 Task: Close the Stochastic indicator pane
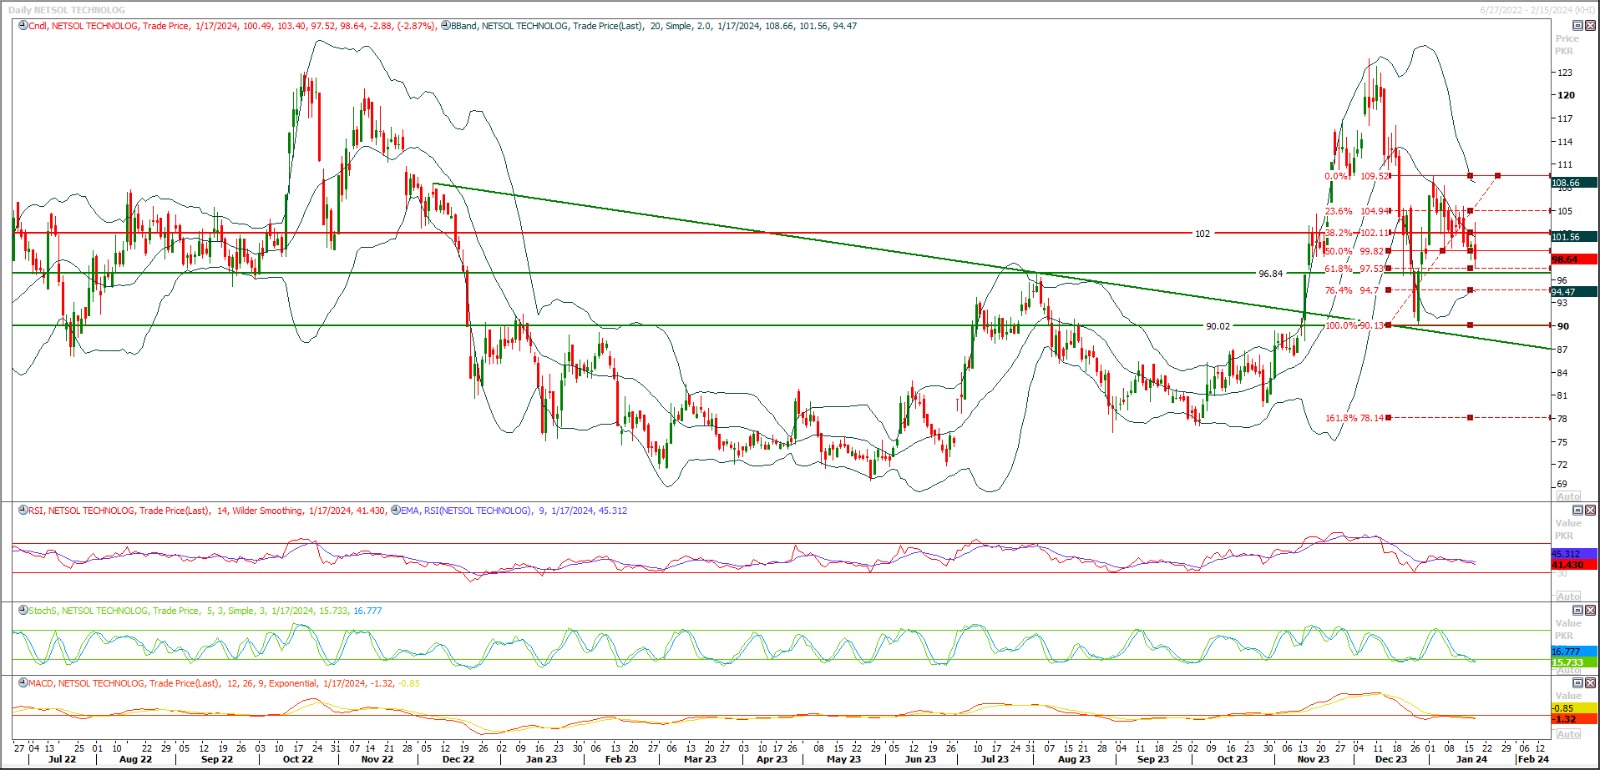pos(1590,610)
